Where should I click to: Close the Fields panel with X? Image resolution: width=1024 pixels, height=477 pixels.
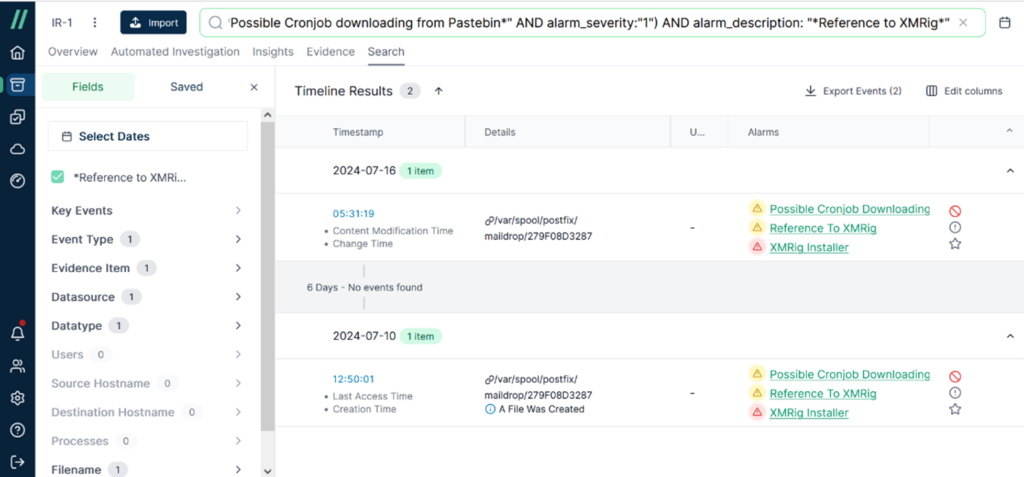click(254, 87)
